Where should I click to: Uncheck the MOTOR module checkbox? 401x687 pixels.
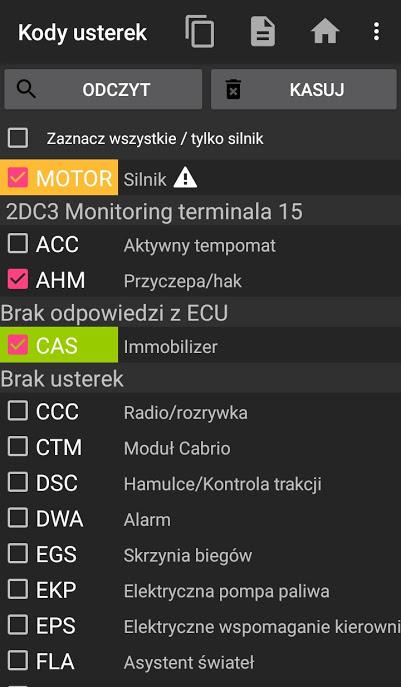pos(18,178)
